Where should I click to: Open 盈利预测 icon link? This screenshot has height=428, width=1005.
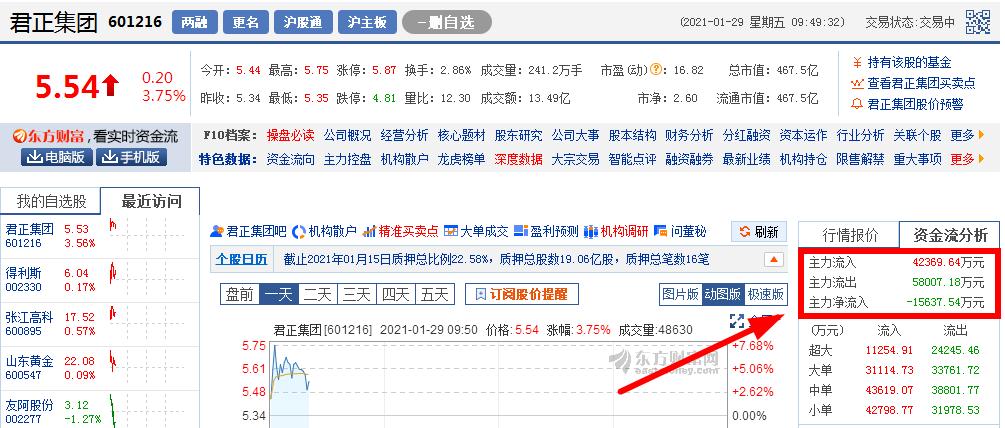coord(546,231)
